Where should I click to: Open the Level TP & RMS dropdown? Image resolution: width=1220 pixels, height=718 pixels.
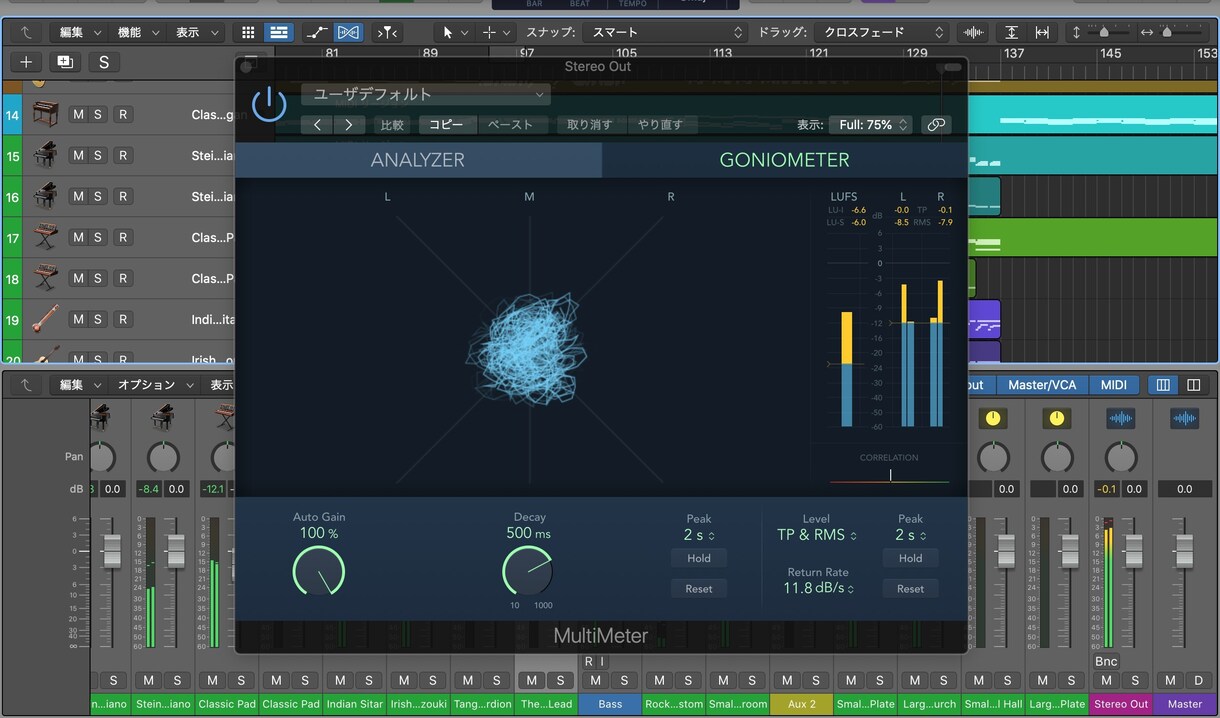tap(817, 535)
